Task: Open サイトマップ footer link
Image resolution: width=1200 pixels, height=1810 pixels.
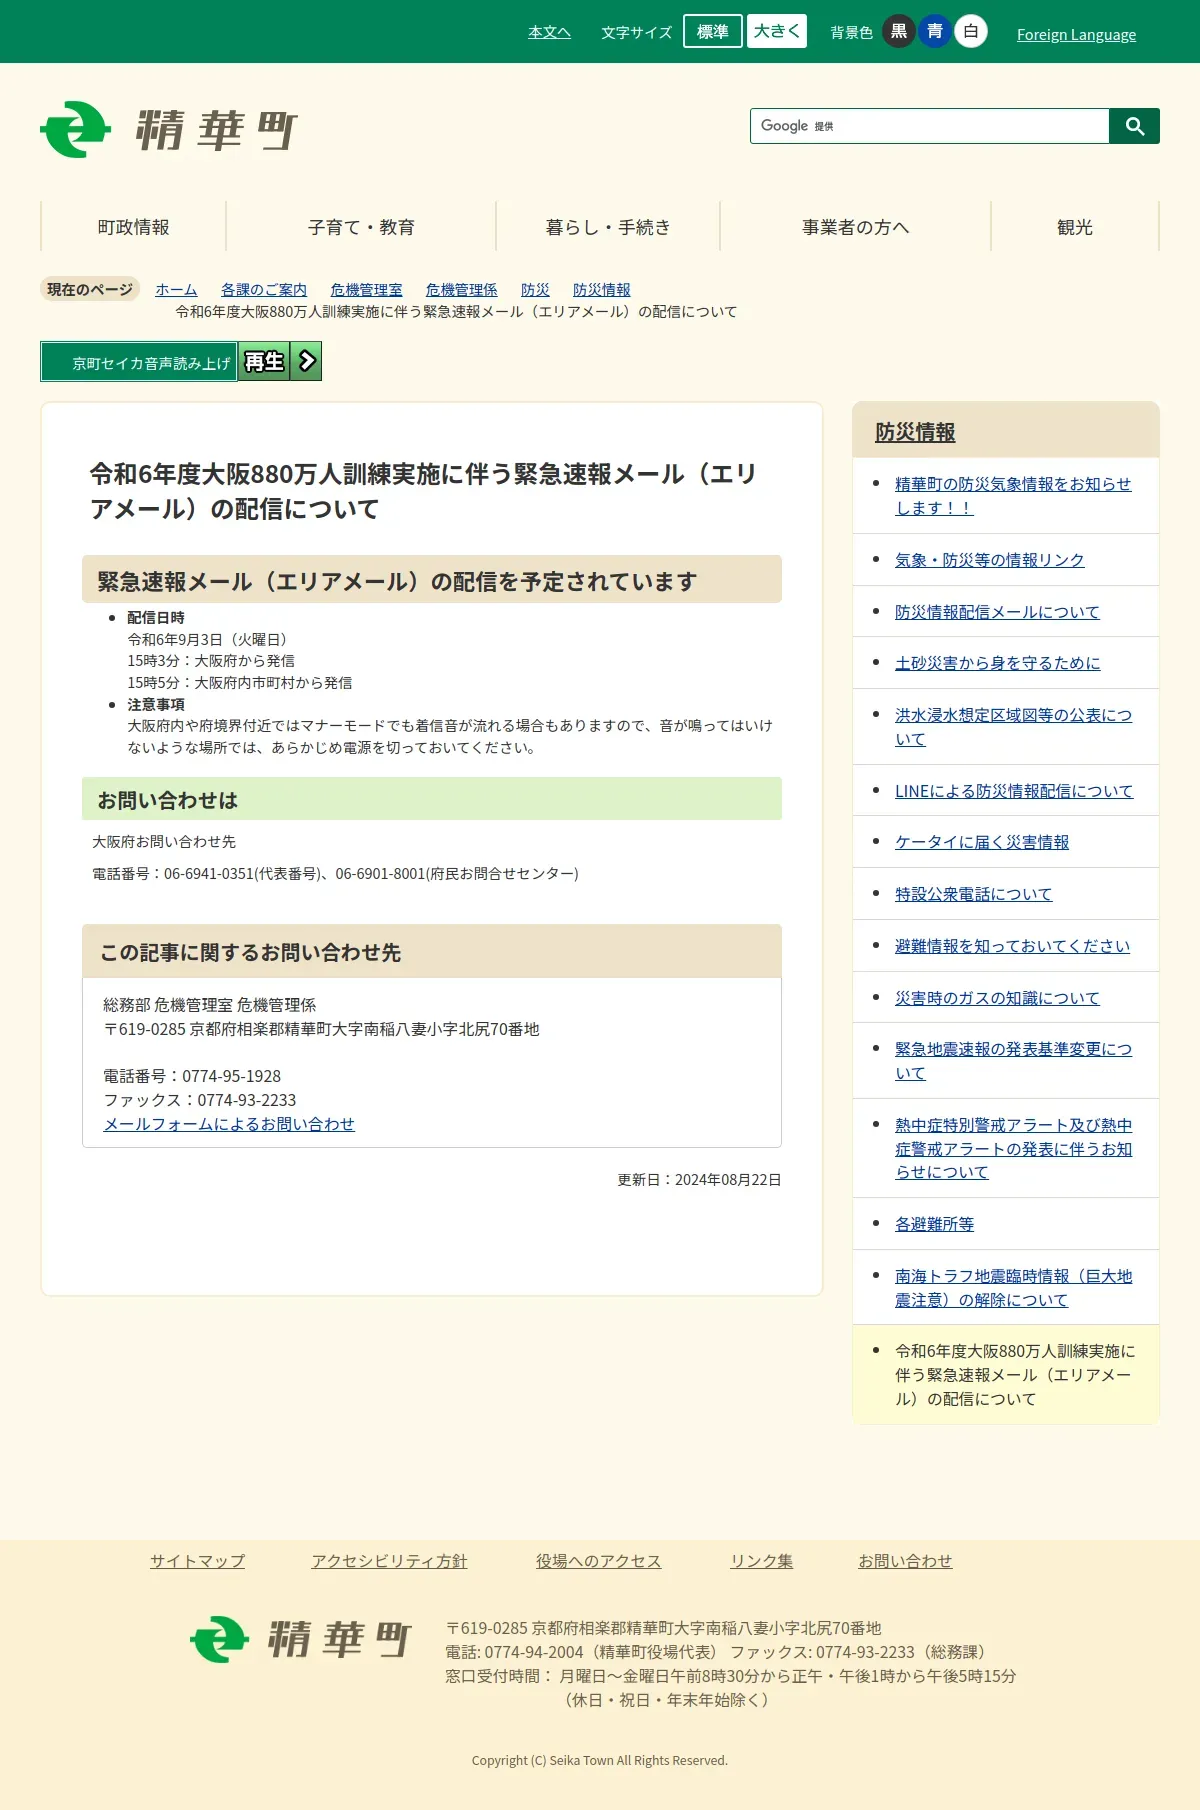Action: tap(197, 1561)
